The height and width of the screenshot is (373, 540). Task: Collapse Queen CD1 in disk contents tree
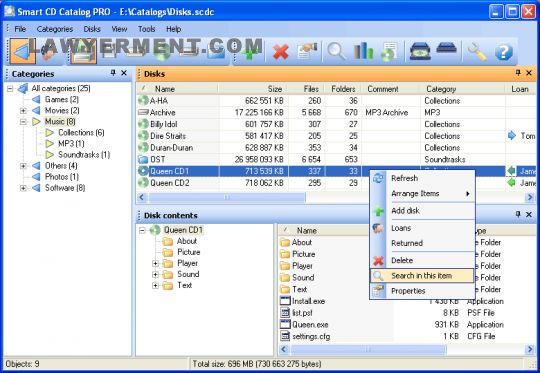click(x=142, y=230)
